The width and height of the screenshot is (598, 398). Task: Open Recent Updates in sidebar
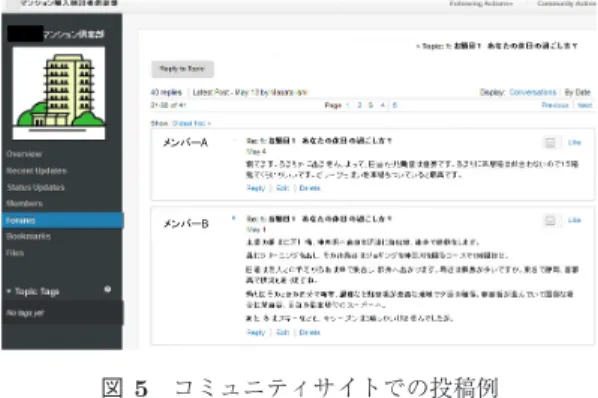37,171
